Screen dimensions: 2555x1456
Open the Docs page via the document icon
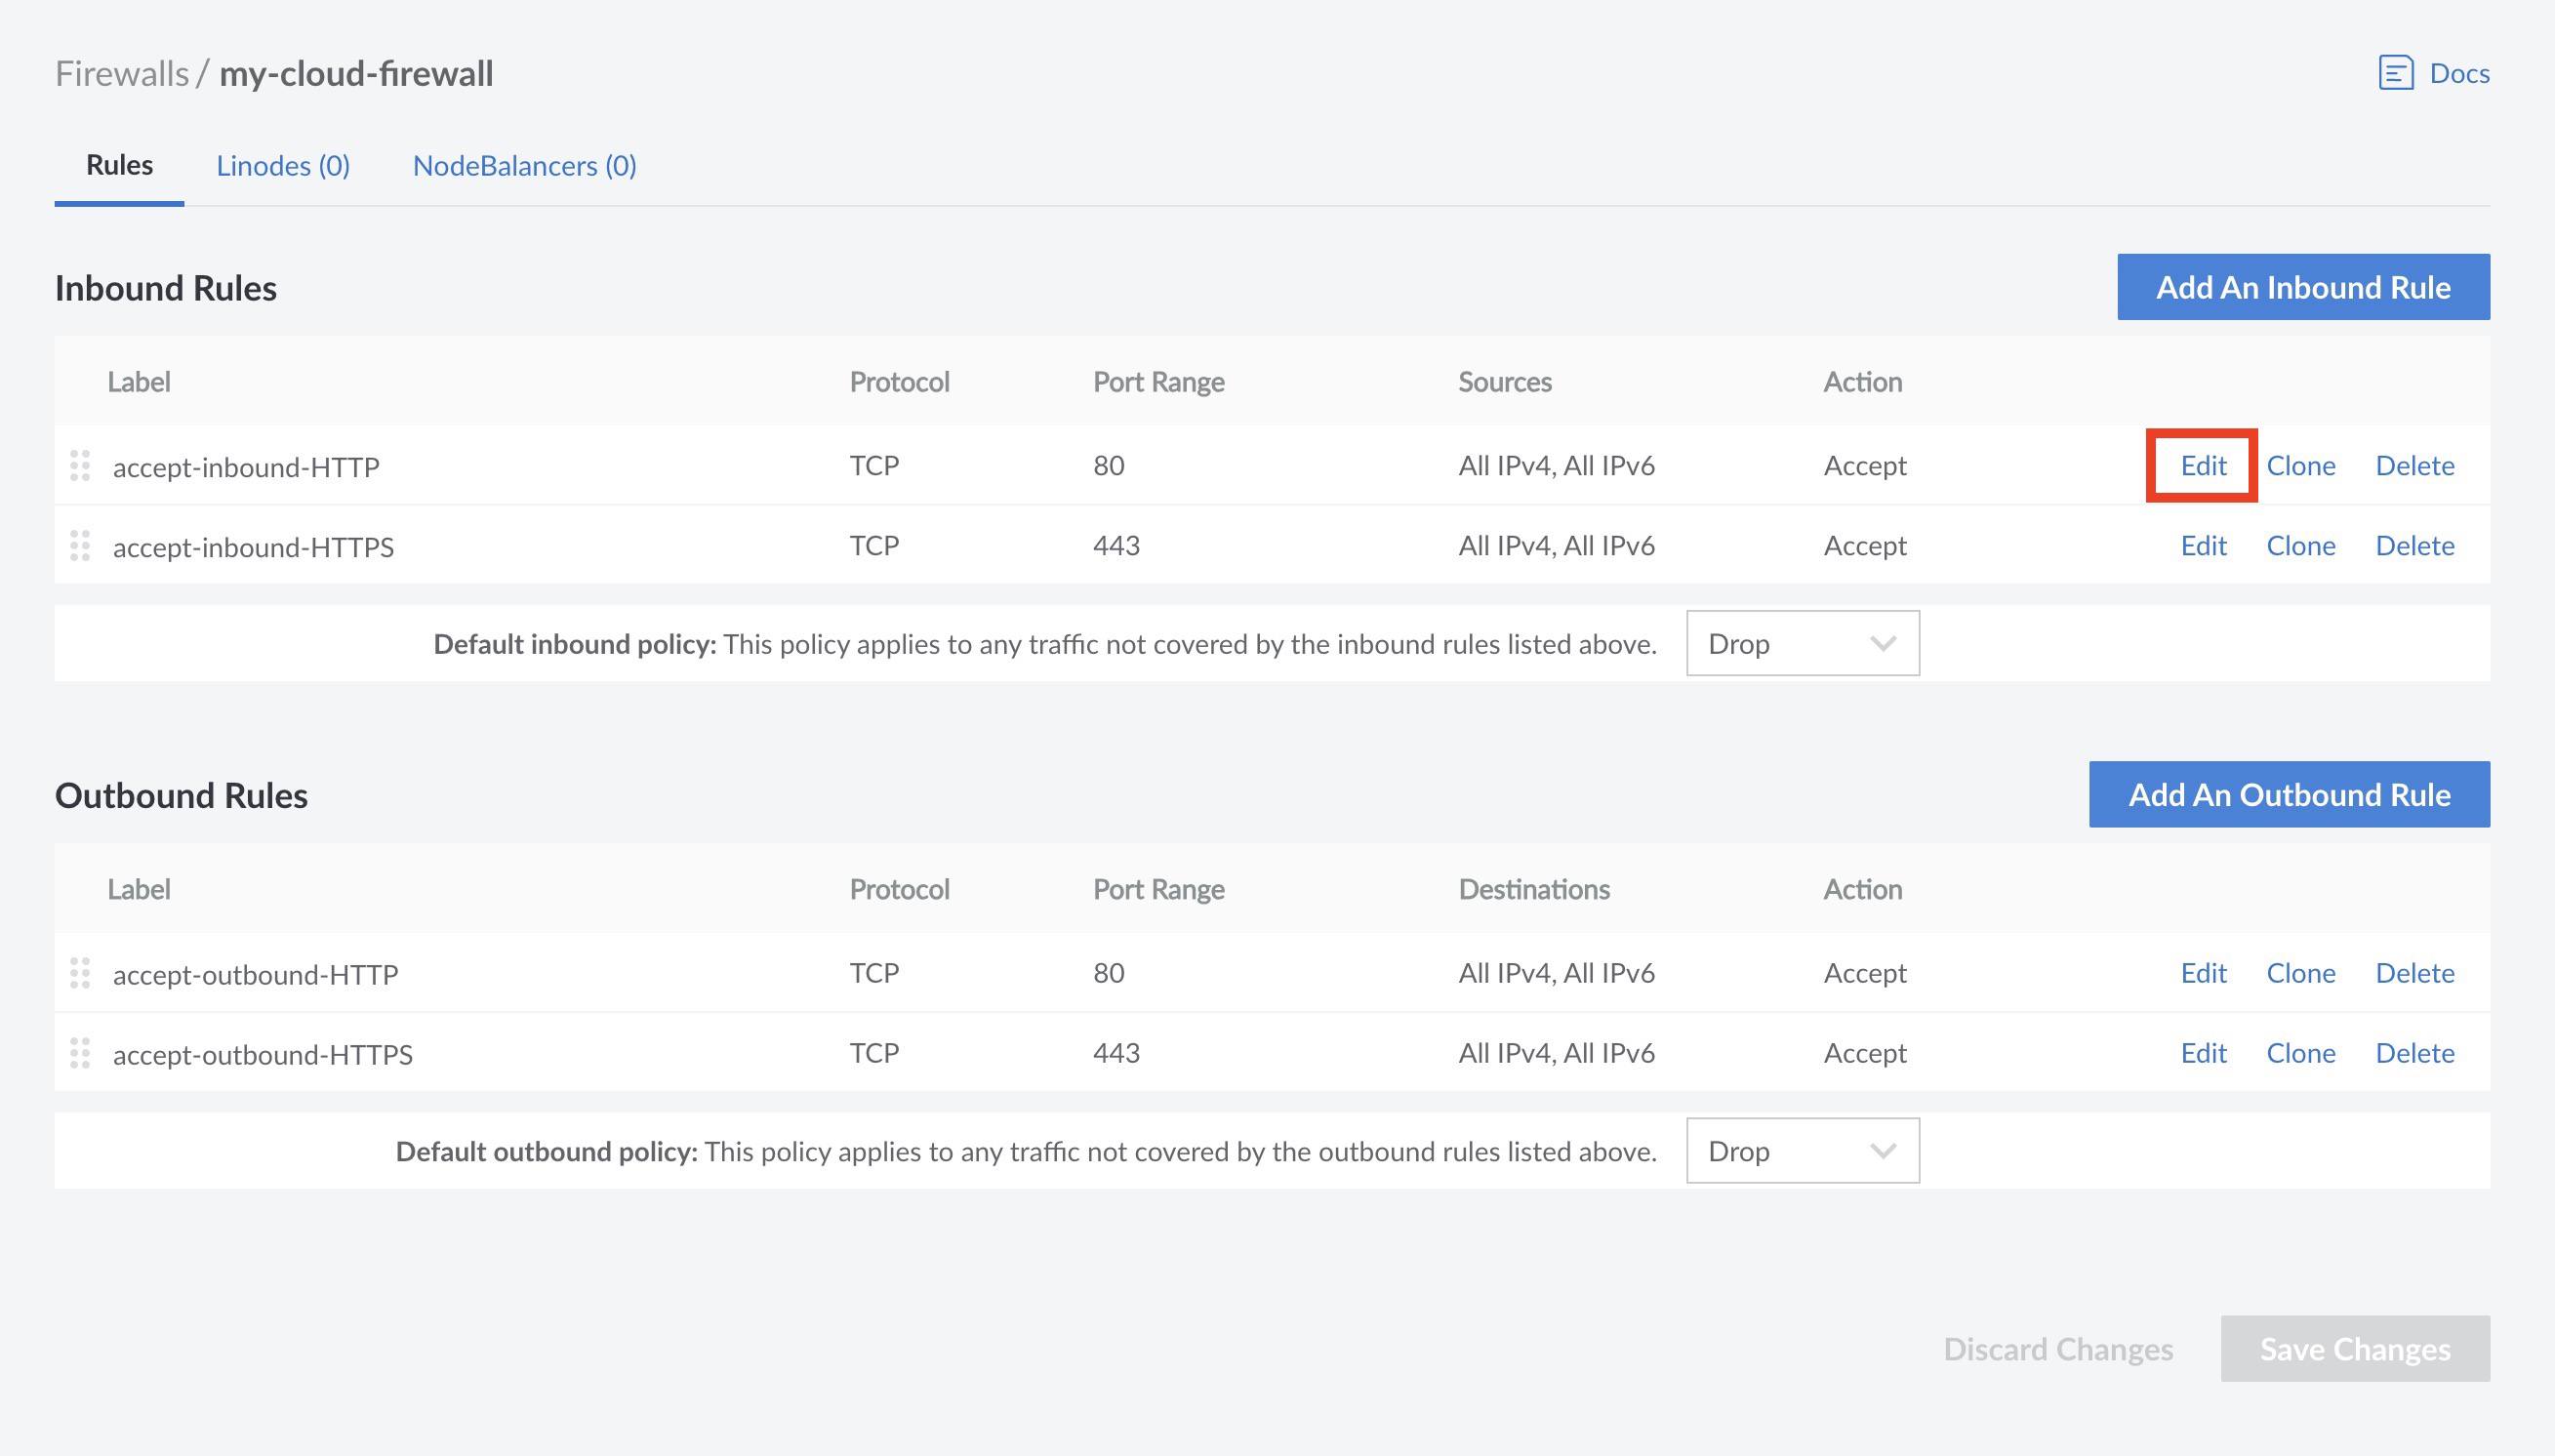(2398, 72)
